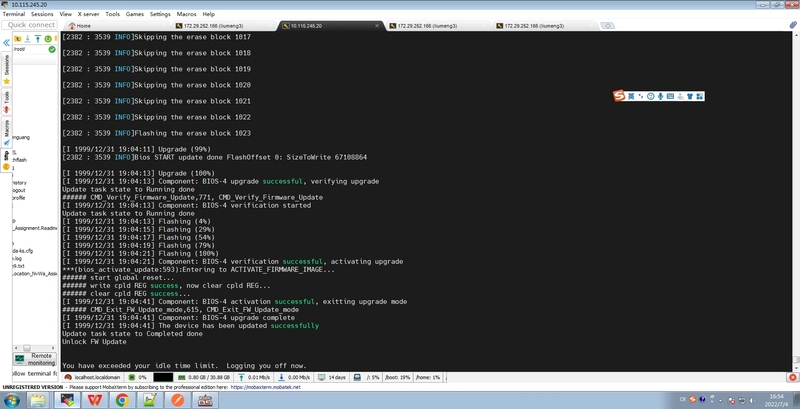The height and width of the screenshot is (409, 800).
Task: Collapse the sidebar with the double-arrow icon
Action: coord(6,43)
